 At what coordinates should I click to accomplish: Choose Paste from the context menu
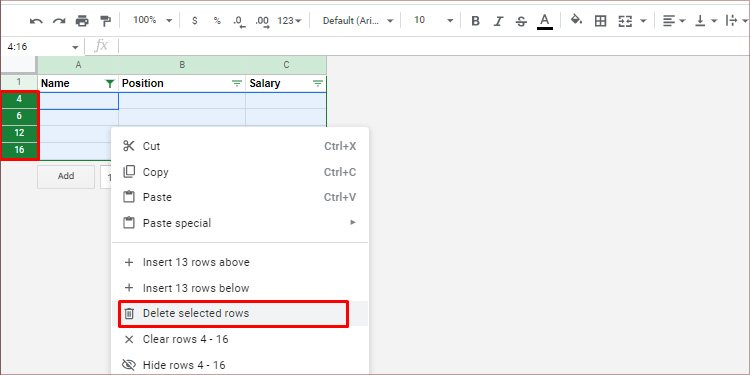[240, 197]
